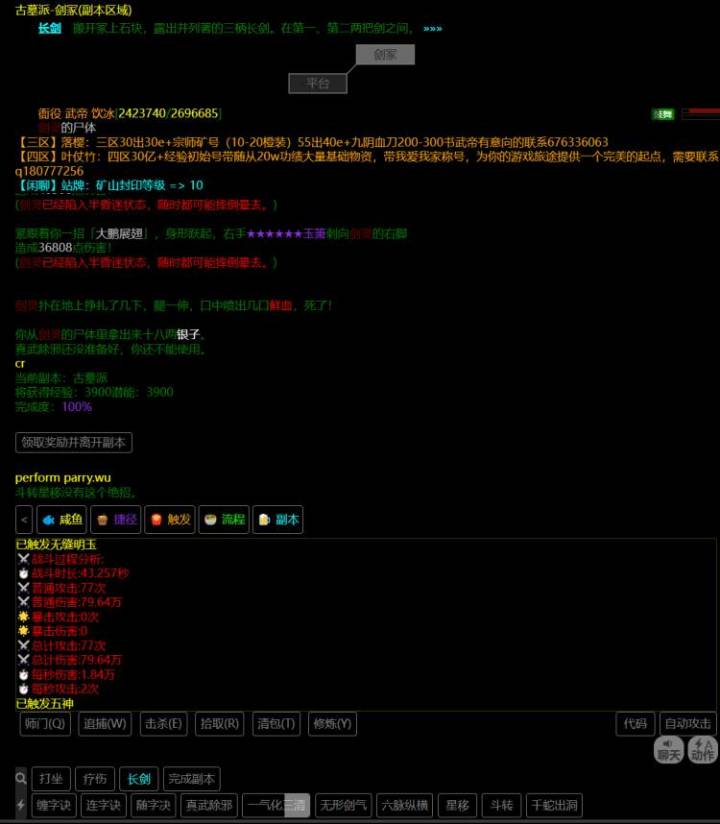720x824 pixels.
Task: Click the 【四区】 叶仪竹 trade message
Action: (367, 163)
